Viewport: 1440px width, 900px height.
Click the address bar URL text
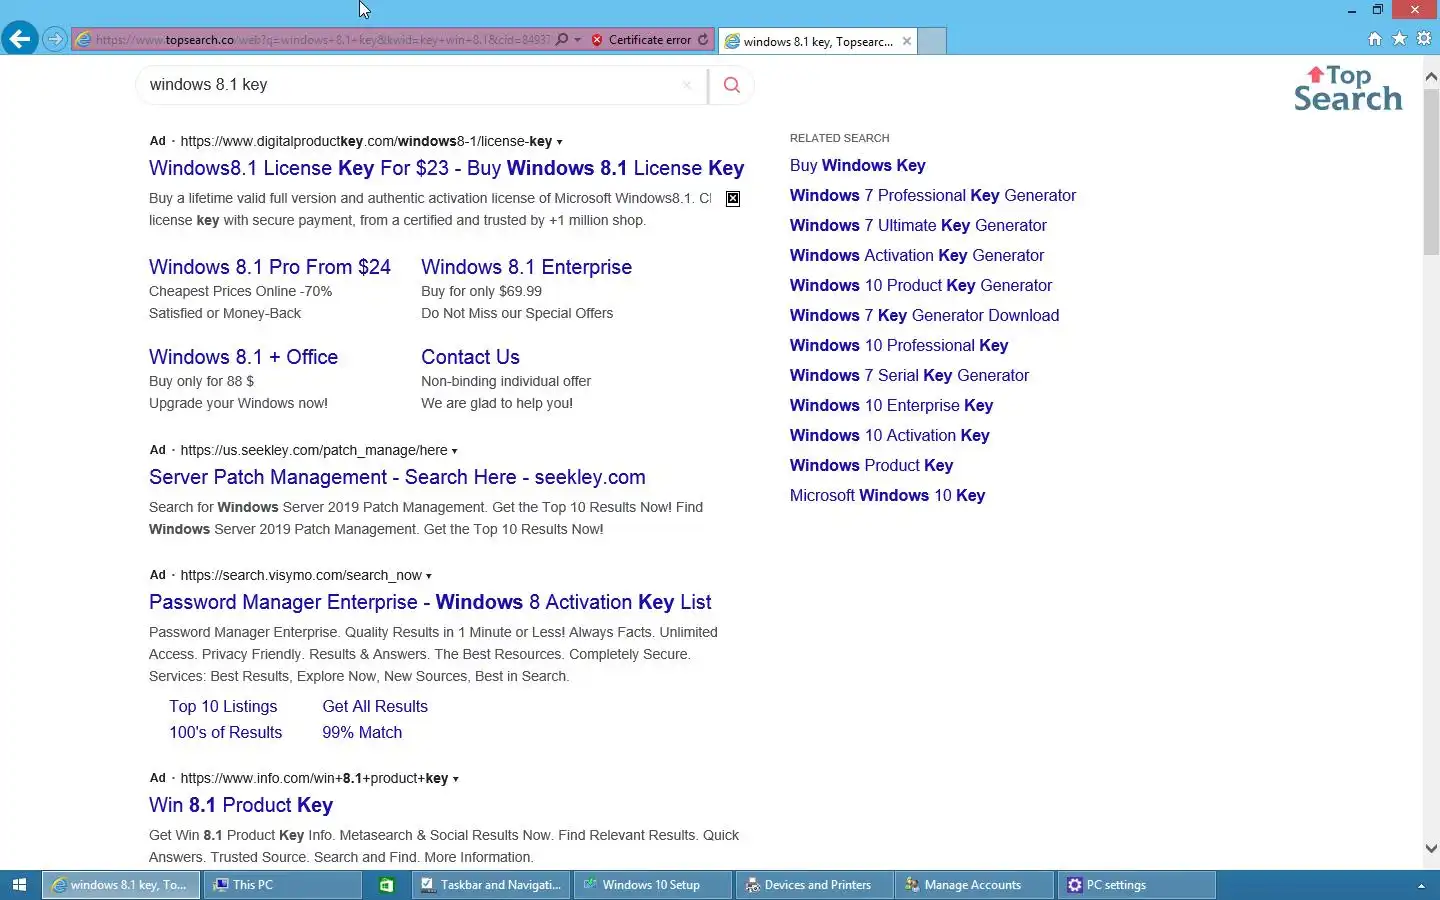click(x=322, y=39)
